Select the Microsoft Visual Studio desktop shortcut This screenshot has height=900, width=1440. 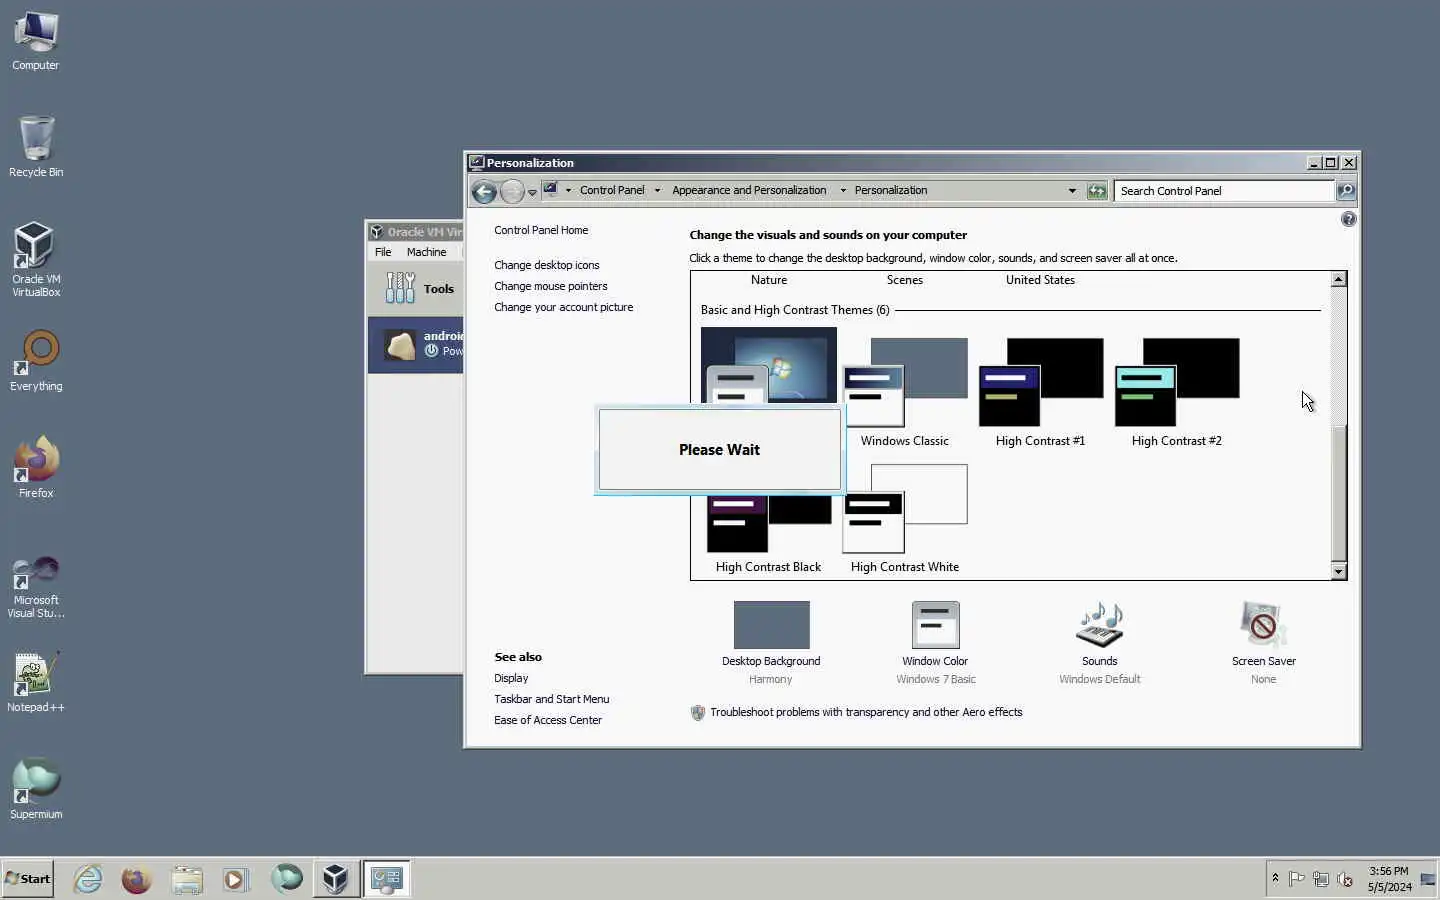tap(36, 587)
